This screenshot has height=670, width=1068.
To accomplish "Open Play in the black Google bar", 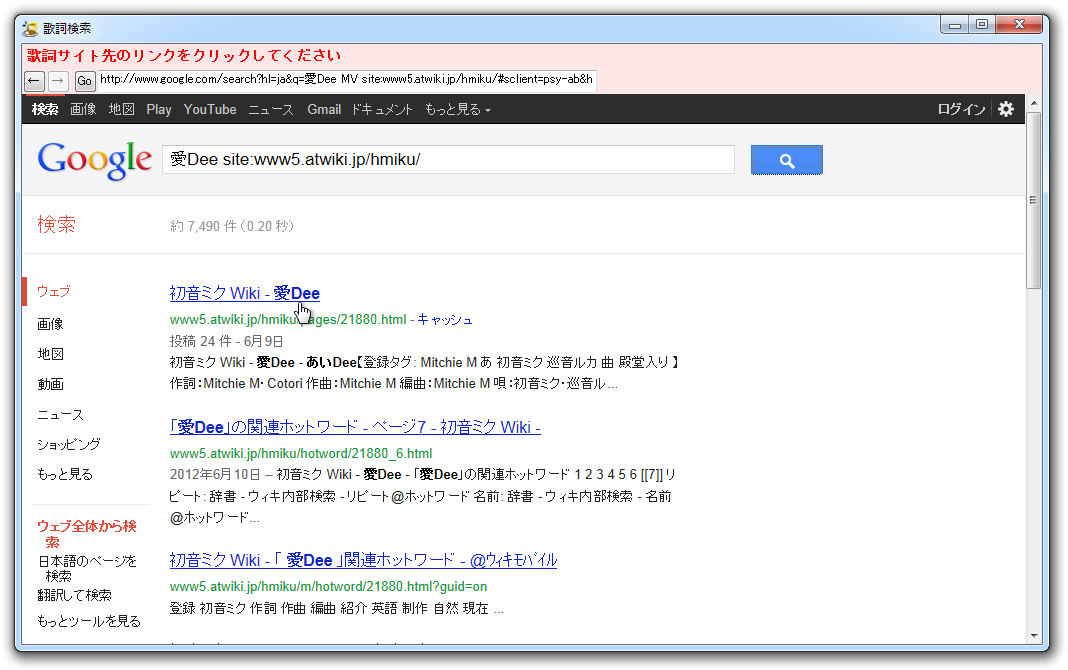I will [159, 110].
